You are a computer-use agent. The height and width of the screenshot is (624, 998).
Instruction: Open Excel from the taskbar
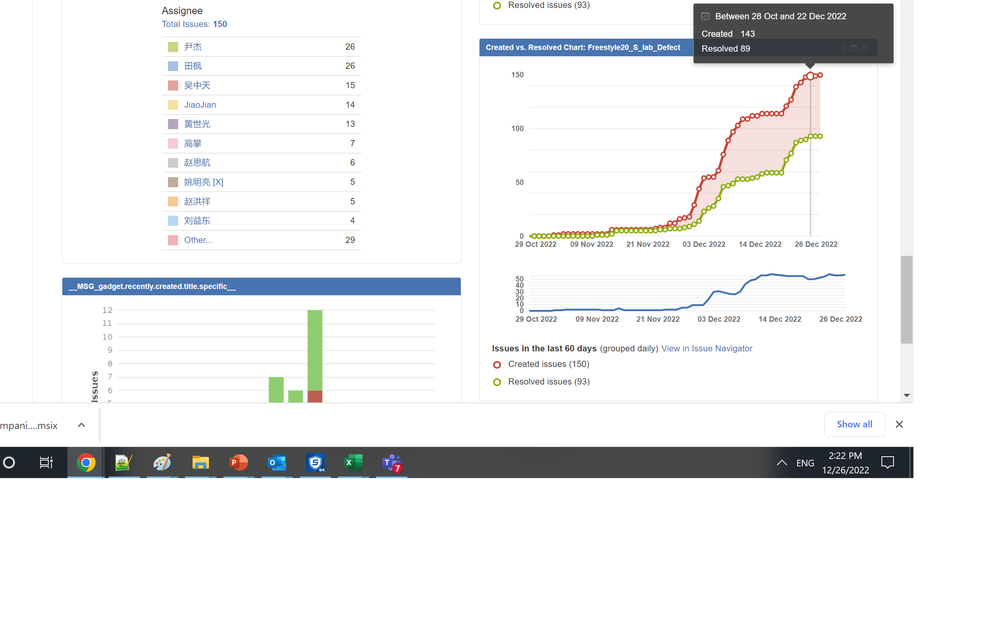click(353, 463)
